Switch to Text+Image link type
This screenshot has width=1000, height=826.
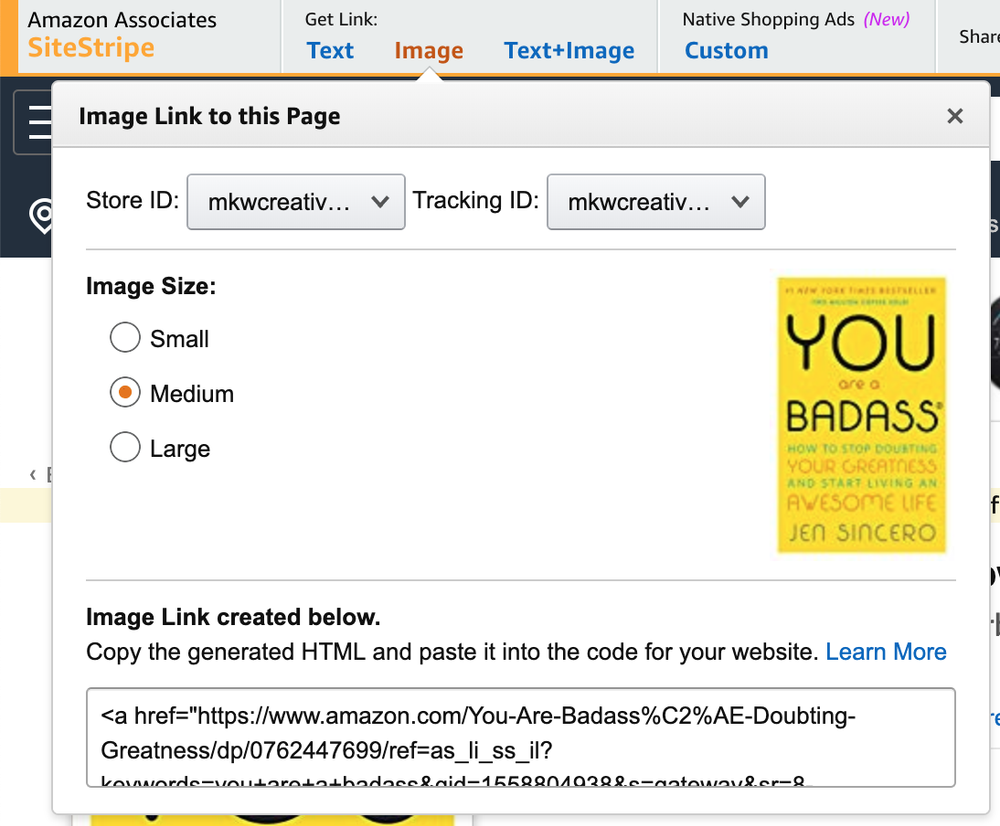coord(569,50)
